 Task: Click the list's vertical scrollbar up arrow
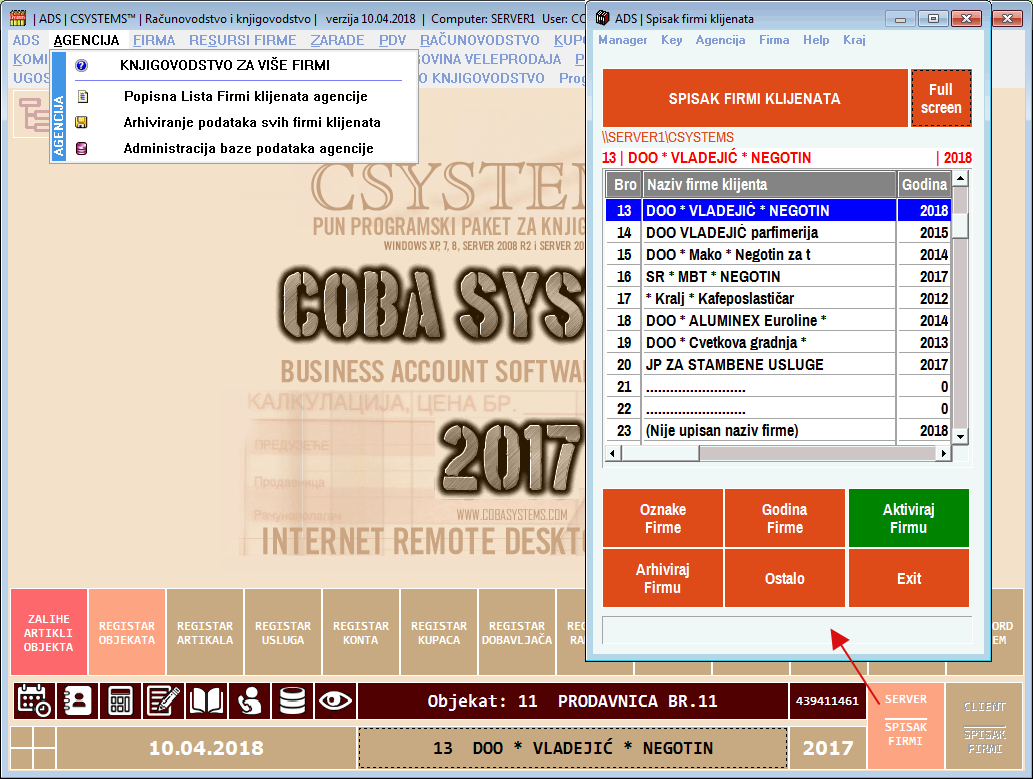click(x=961, y=179)
